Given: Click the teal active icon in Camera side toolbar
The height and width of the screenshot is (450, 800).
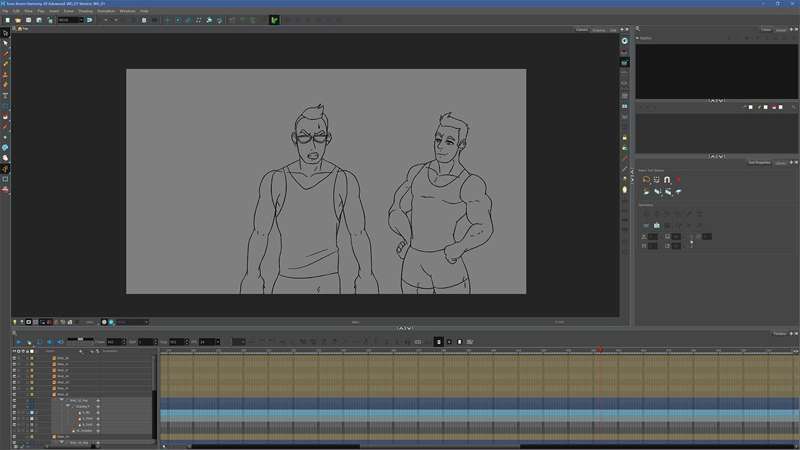Looking at the screenshot, I should [624, 62].
